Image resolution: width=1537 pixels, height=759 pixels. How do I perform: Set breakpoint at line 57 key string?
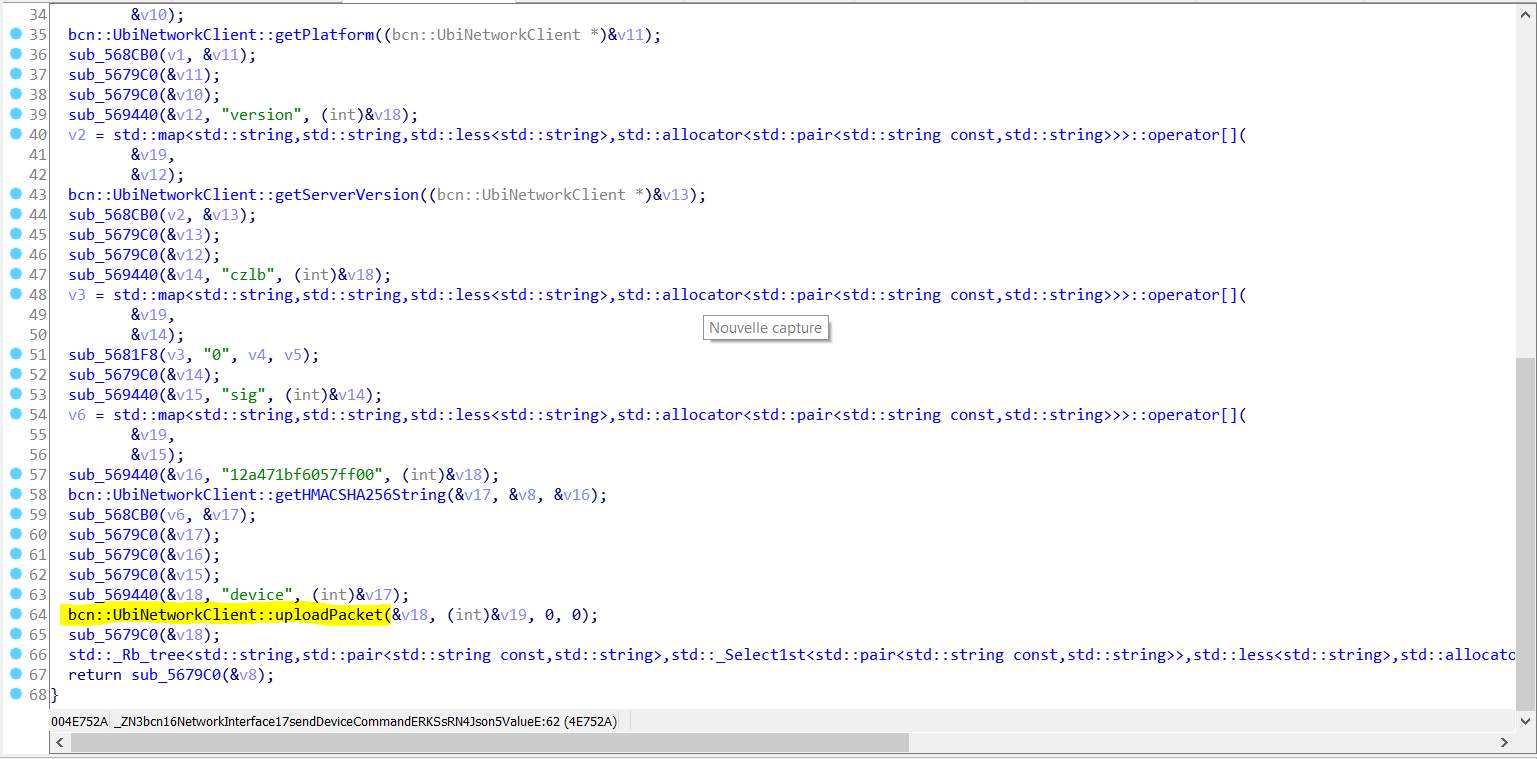[15, 474]
